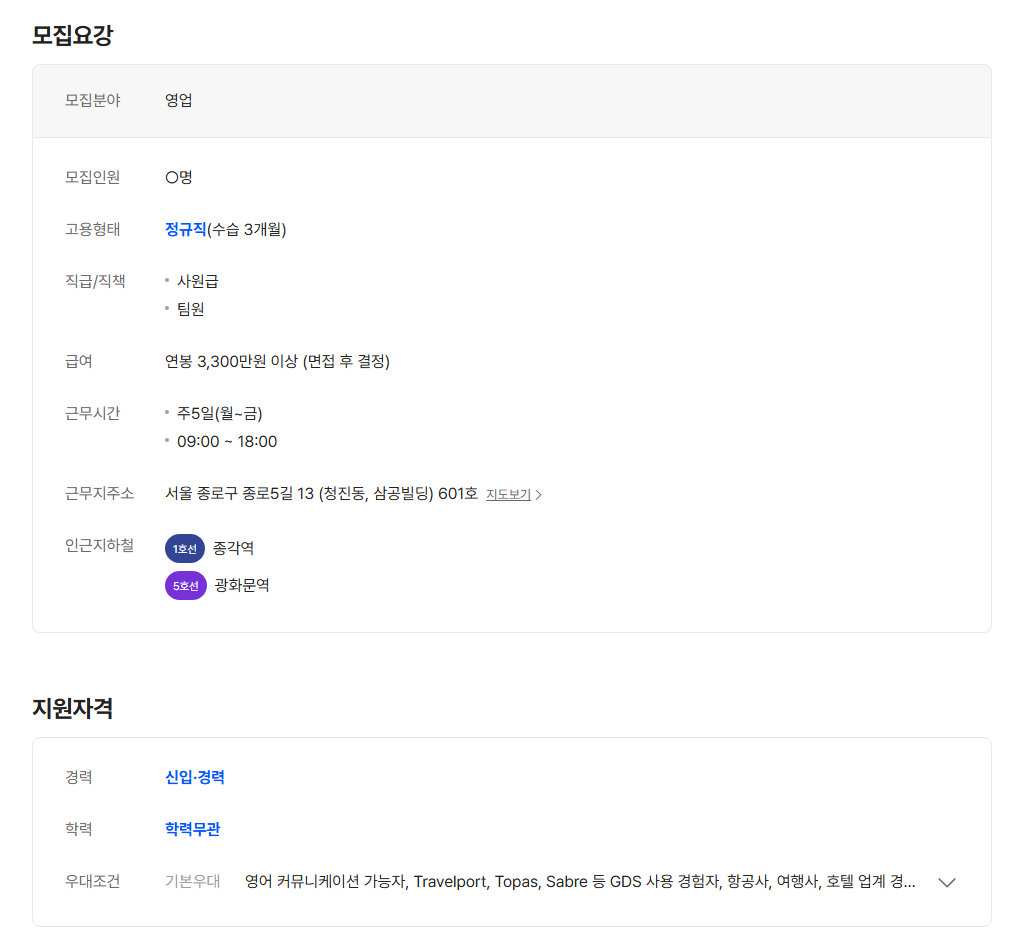Click the 기본우대 label
The width and height of the screenshot is (1021, 935).
(192, 881)
